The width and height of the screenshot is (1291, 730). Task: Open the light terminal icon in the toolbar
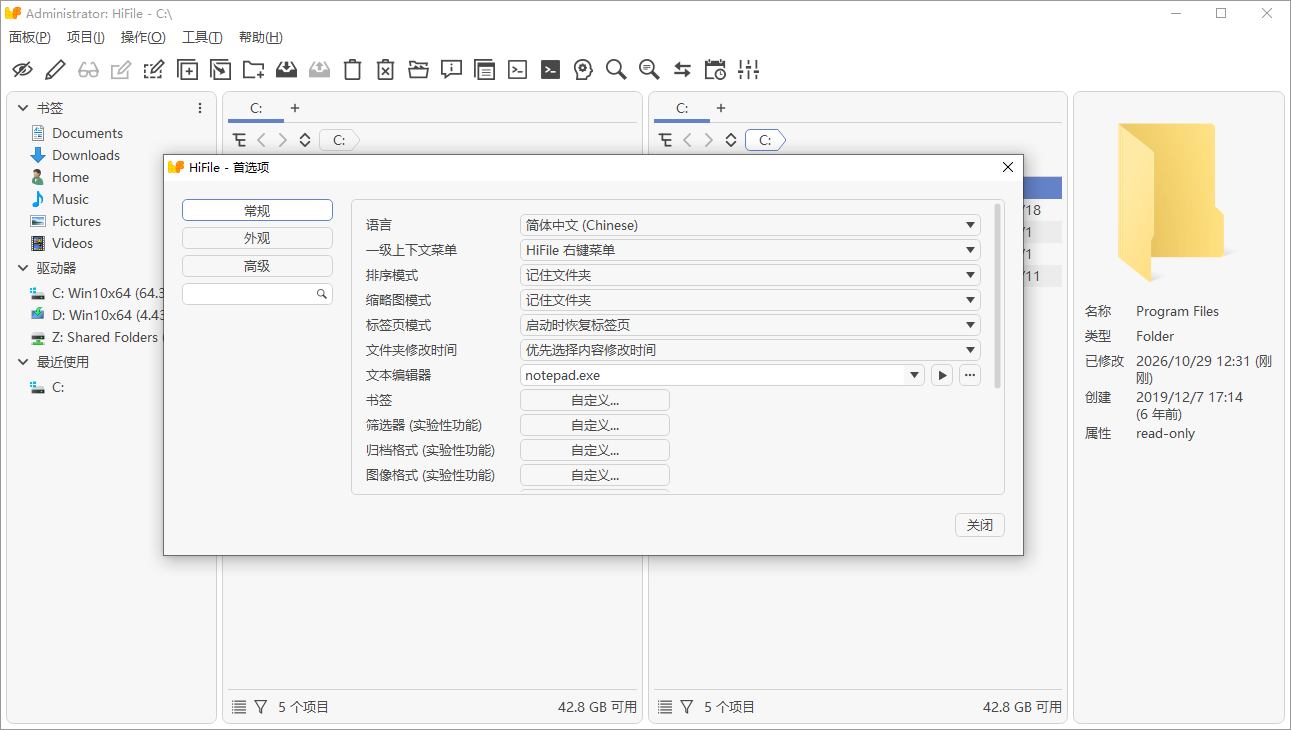pos(517,69)
